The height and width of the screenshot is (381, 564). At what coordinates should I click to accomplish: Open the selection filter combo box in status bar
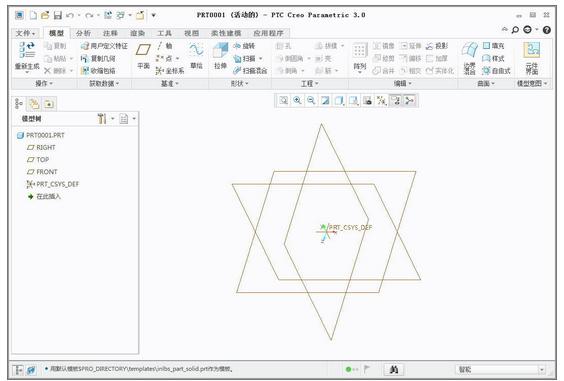pos(501,369)
